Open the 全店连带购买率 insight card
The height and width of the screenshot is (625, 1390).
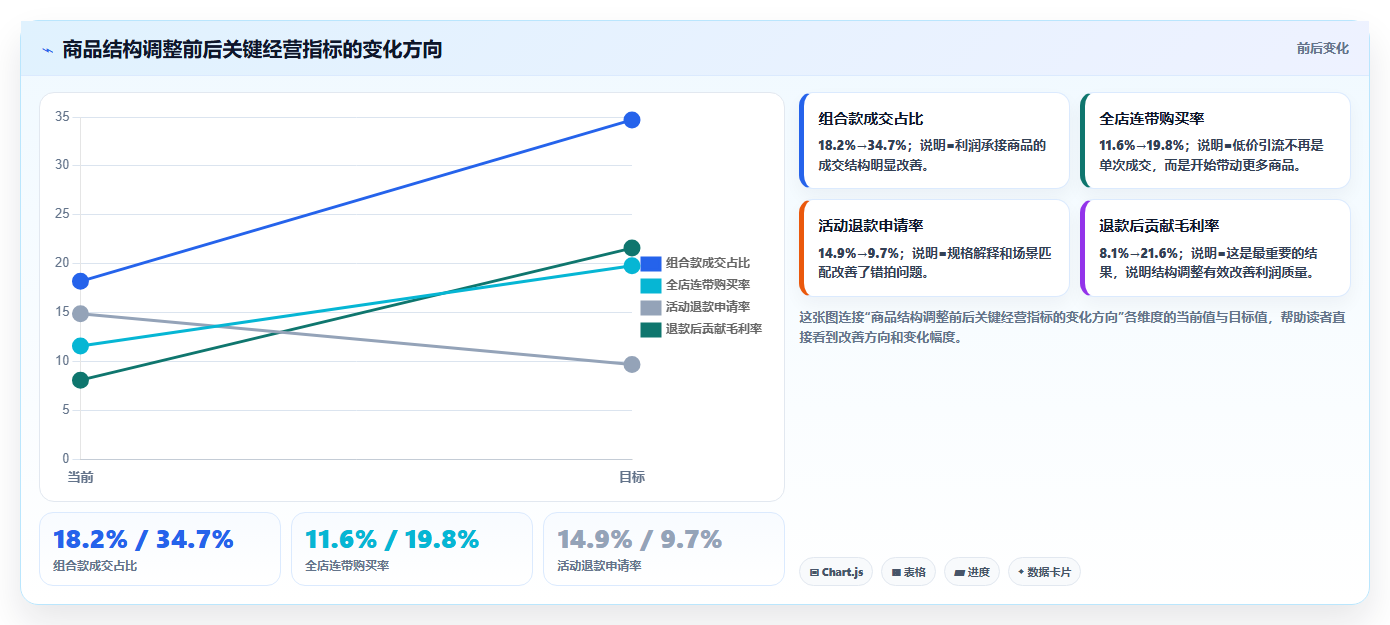(1215, 140)
